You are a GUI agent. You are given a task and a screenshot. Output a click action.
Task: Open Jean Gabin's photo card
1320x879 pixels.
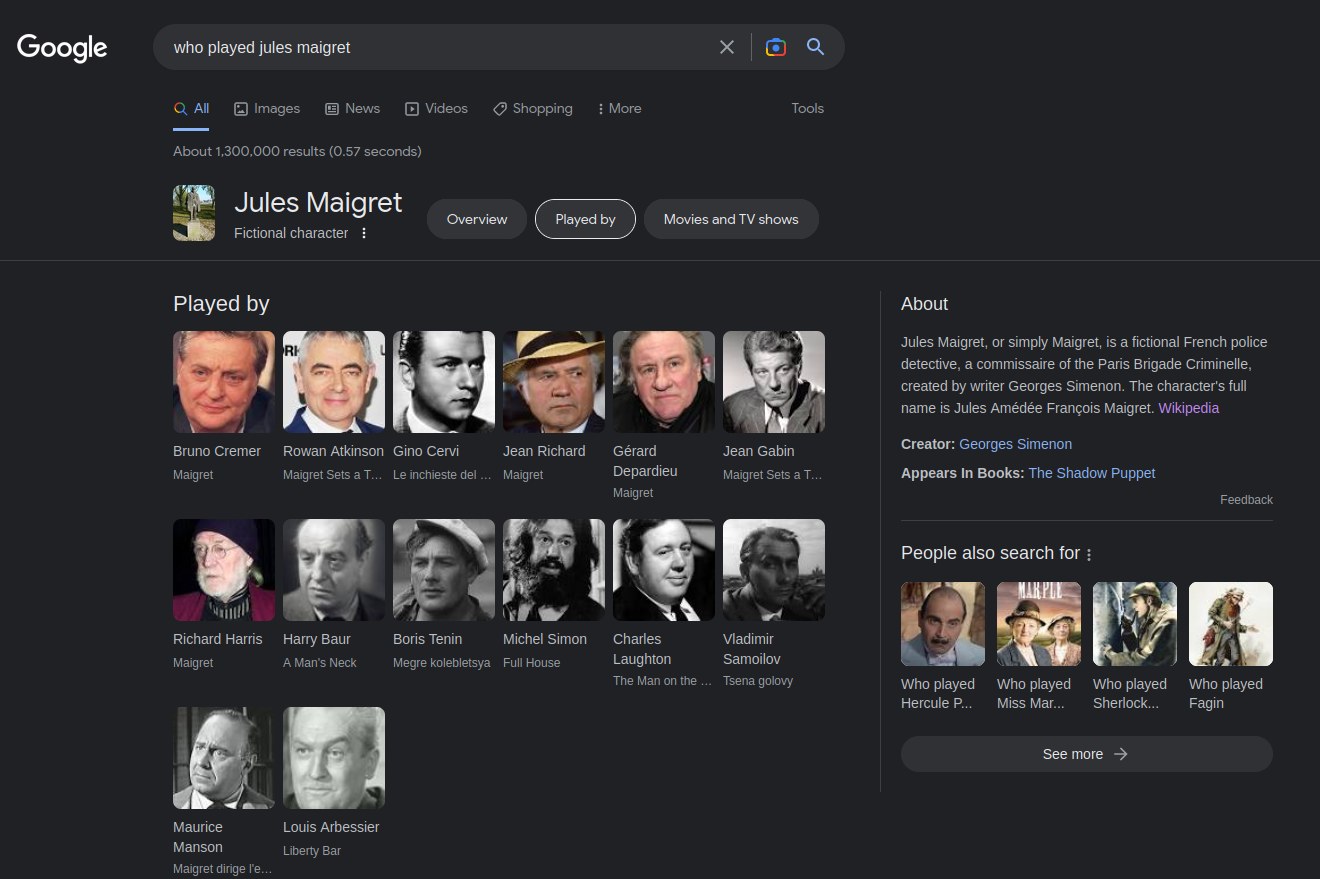[x=774, y=382]
